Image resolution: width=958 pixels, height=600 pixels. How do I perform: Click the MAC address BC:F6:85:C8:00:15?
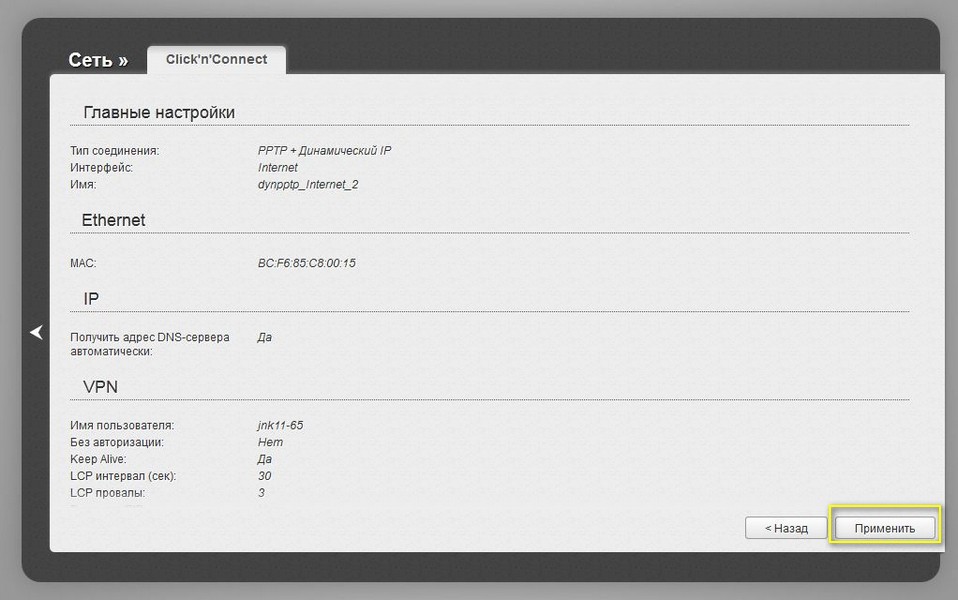point(307,263)
